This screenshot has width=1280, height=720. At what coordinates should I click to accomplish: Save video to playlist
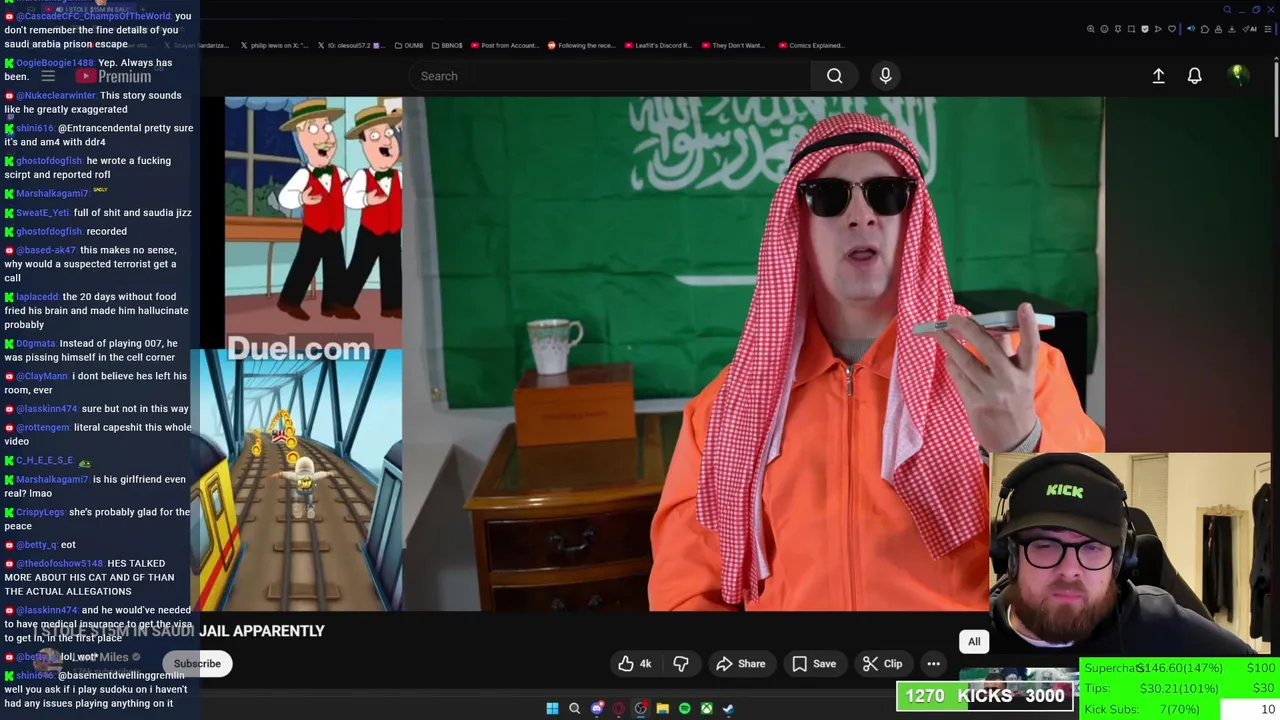click(x=814, y=664)
